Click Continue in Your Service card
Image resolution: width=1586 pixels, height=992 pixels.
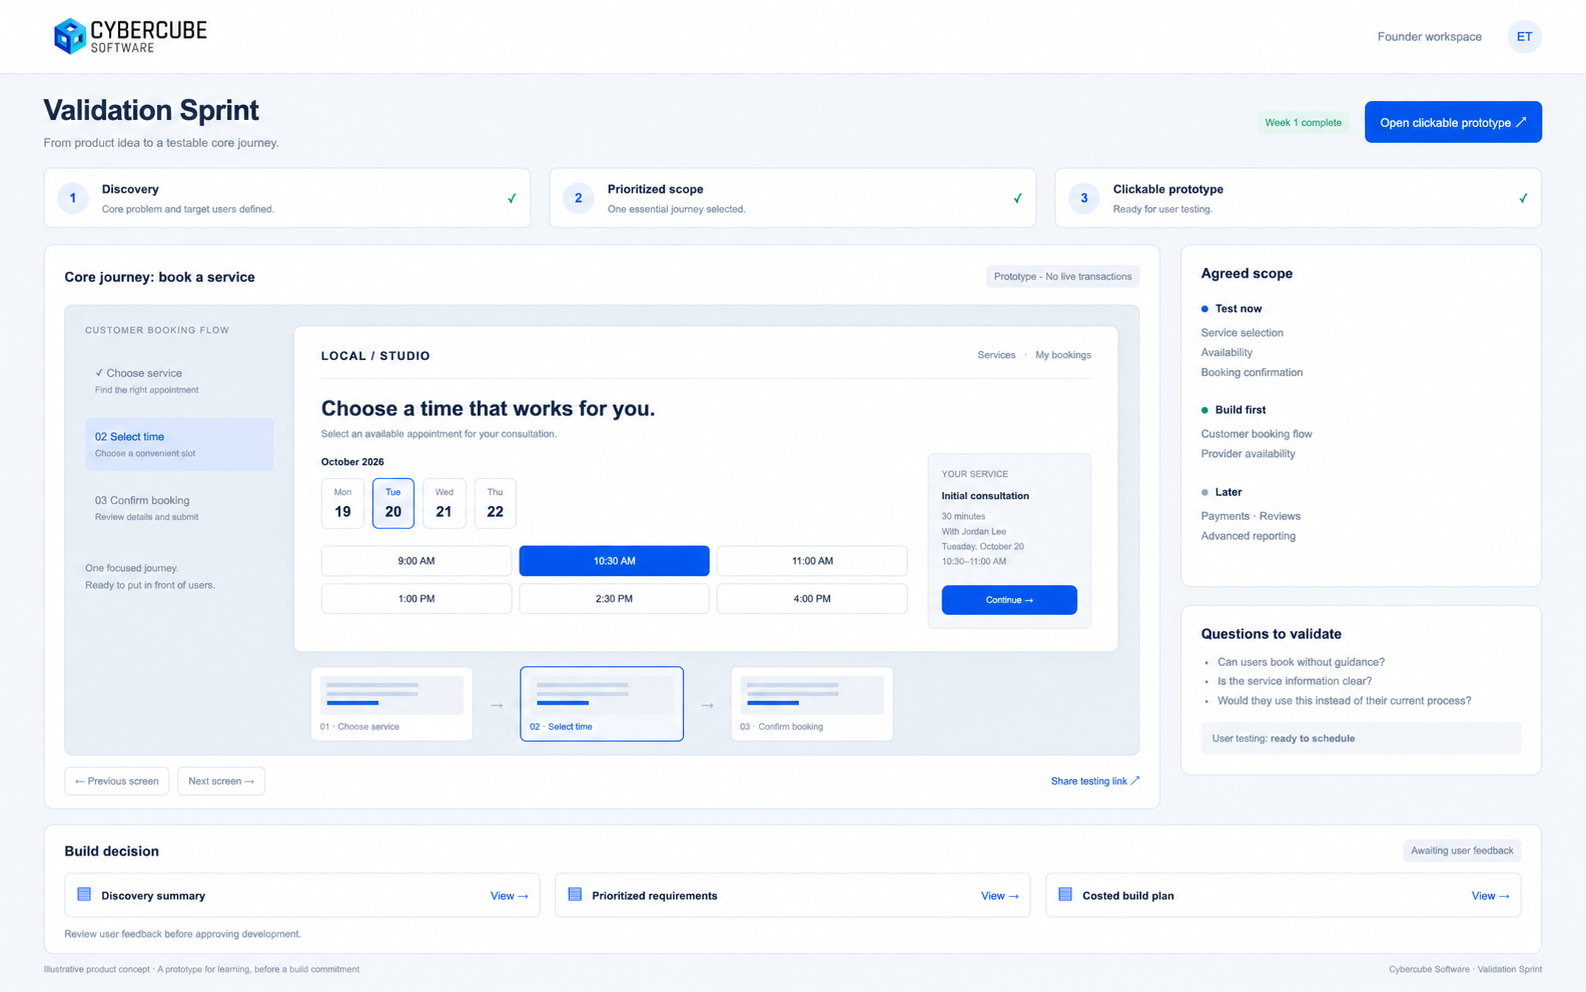[1009, 600]
